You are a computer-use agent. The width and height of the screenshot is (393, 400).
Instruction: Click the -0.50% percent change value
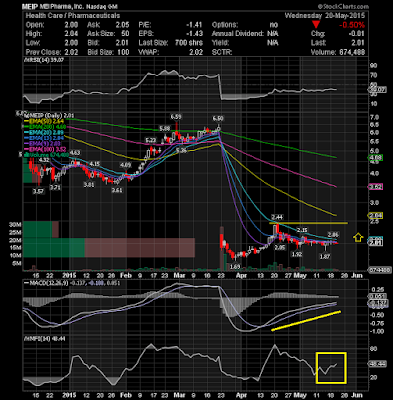[352, 25]
